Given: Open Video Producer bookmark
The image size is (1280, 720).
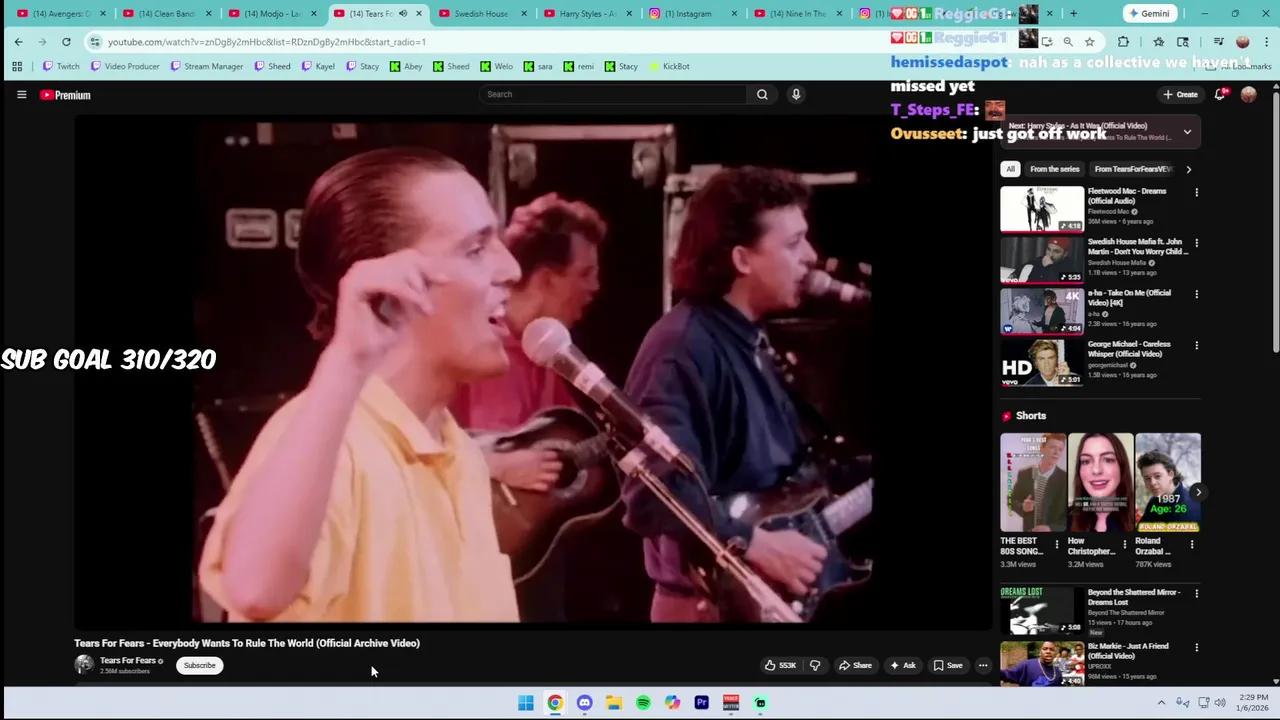Looking at the screenshot, I should pyautogui.click(x=125, y=66).
